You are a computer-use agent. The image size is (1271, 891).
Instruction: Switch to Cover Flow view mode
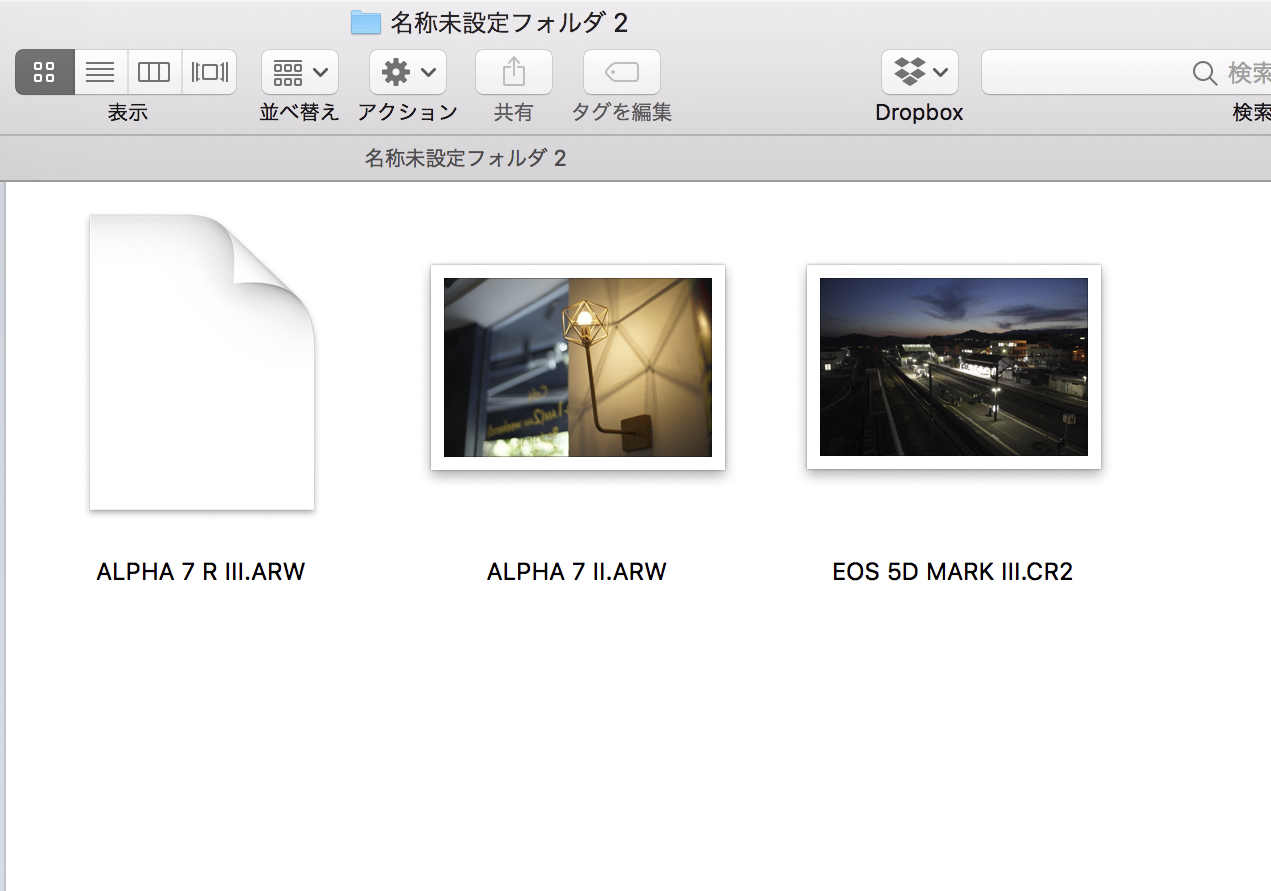(209, 72)
